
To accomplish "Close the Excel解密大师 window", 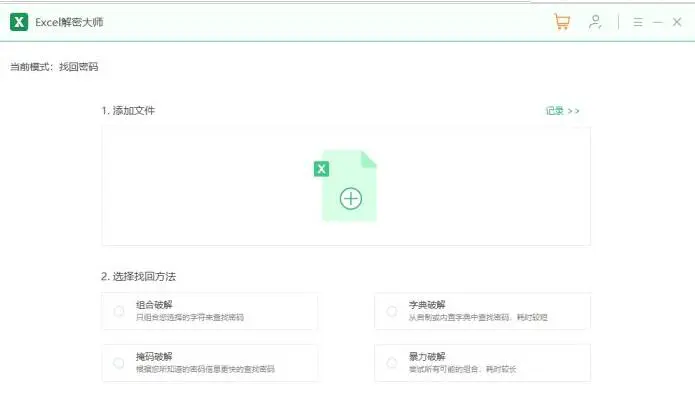I will [x=677, y=22].
